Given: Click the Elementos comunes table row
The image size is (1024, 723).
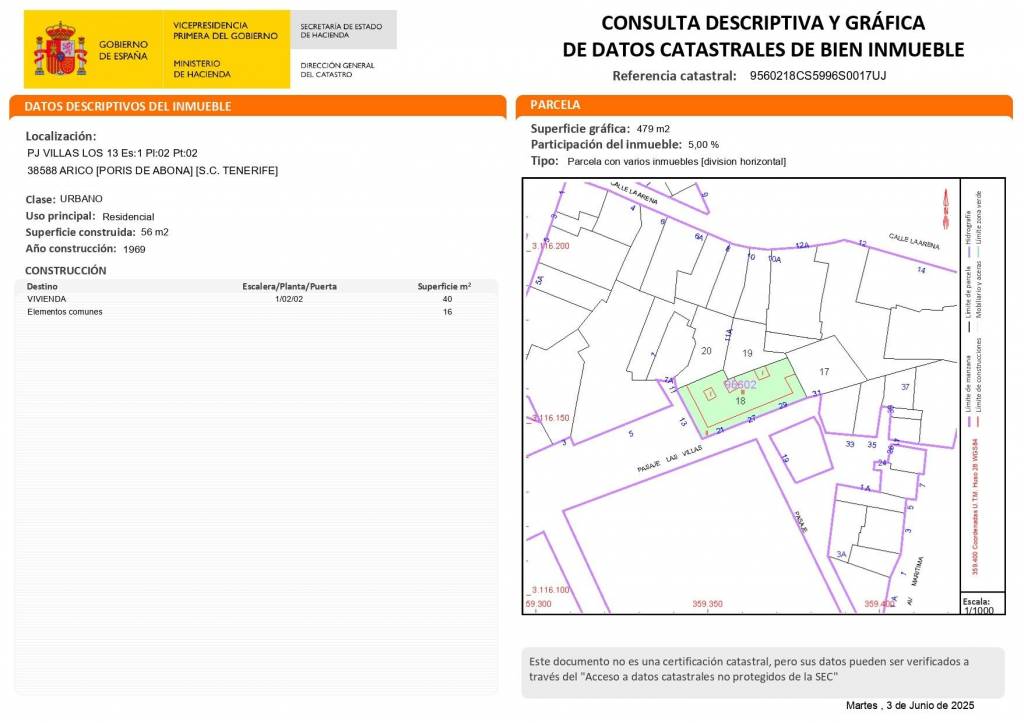Looking at the screenshot, I should pos(256,312).
